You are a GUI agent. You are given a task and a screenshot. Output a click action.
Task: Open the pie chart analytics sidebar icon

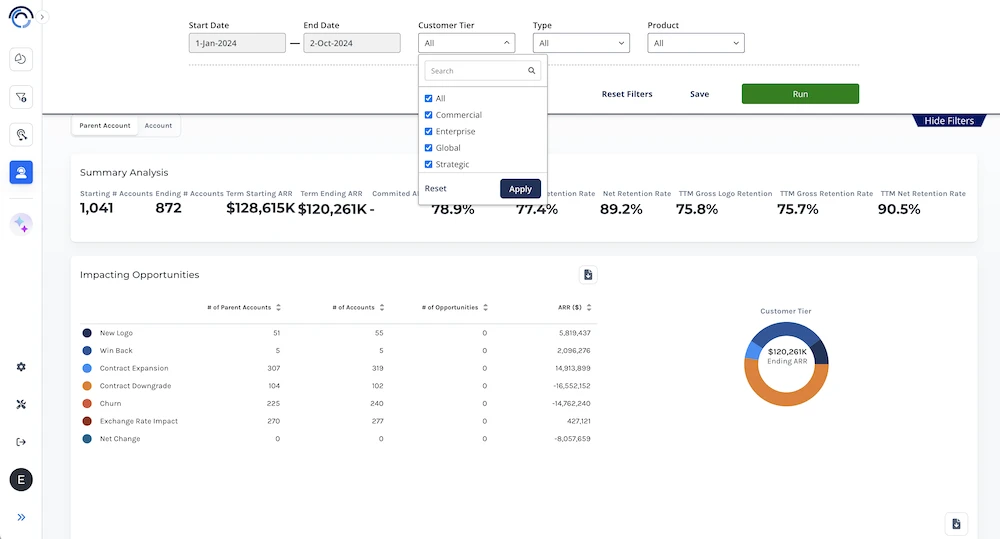[21, 60]
